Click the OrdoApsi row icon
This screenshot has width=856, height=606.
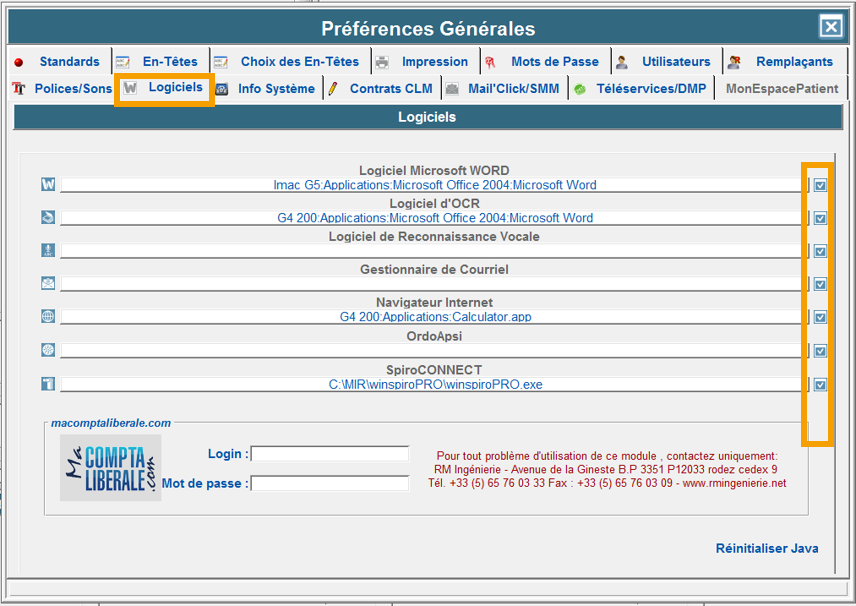[47, 350]
